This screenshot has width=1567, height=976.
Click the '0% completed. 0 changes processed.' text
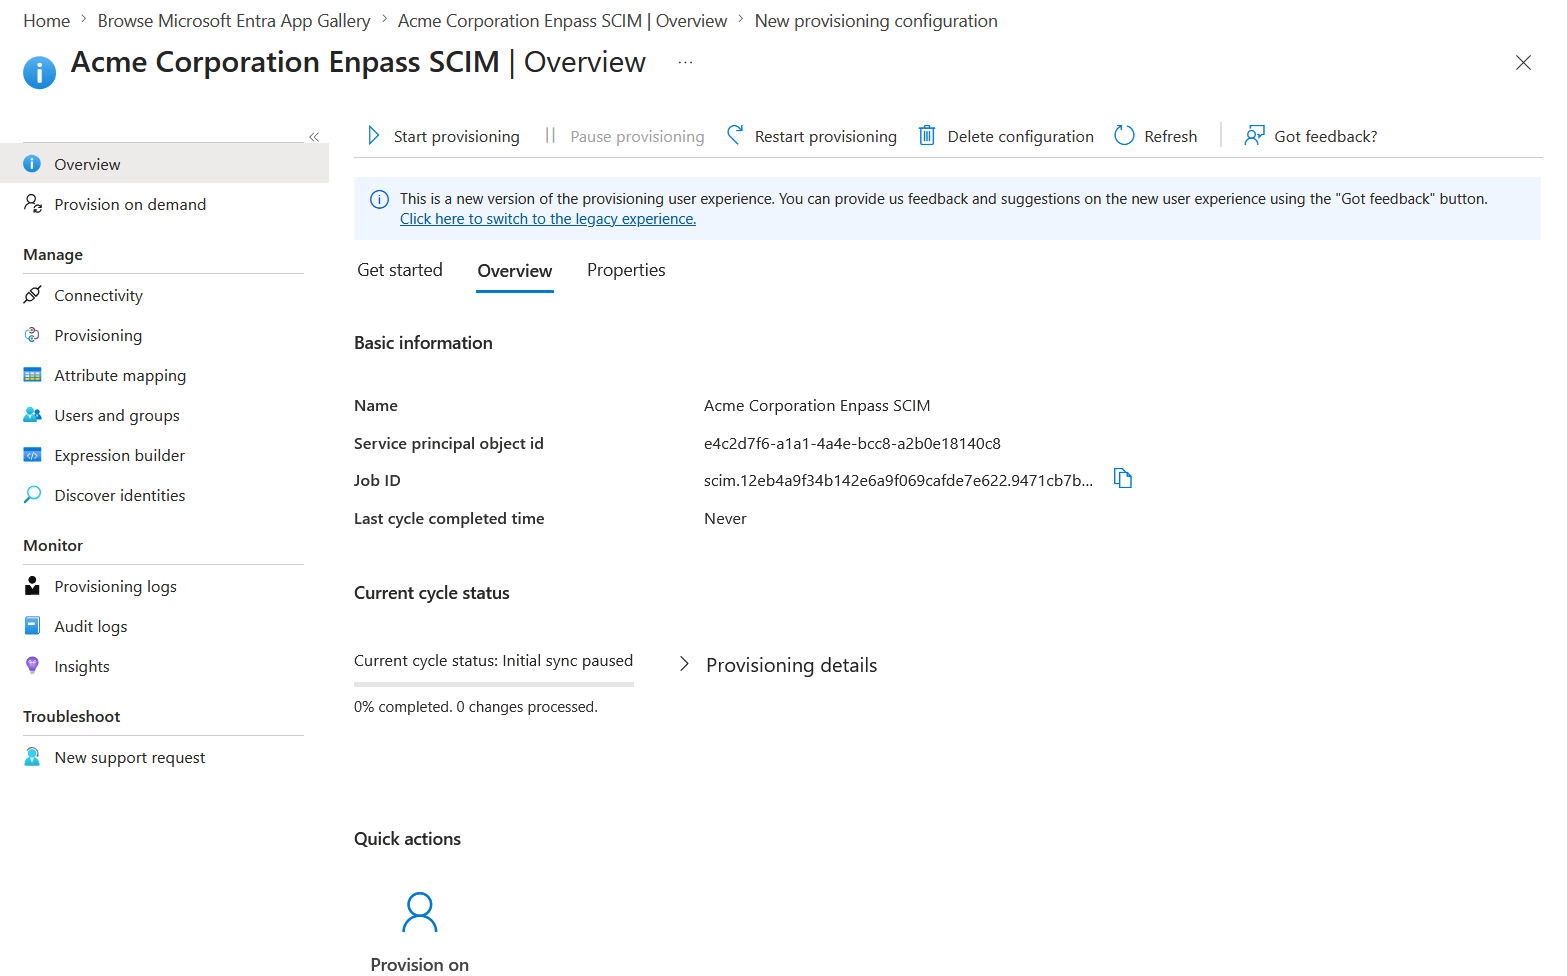click(x=476, y=706)
